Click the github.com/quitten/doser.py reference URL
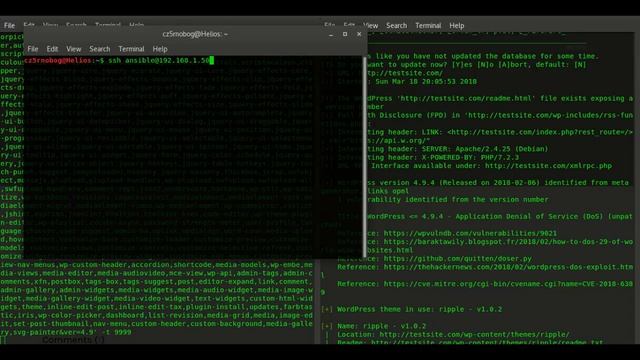The width and height of the screenshot is (640, 360). [x=458, y=259]
